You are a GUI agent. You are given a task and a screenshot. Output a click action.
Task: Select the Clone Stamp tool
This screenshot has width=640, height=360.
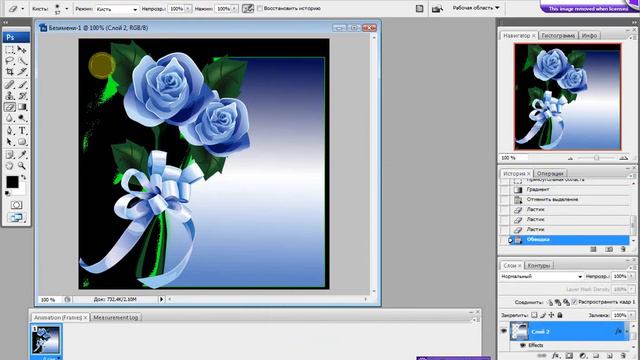(x=10, y=96)
